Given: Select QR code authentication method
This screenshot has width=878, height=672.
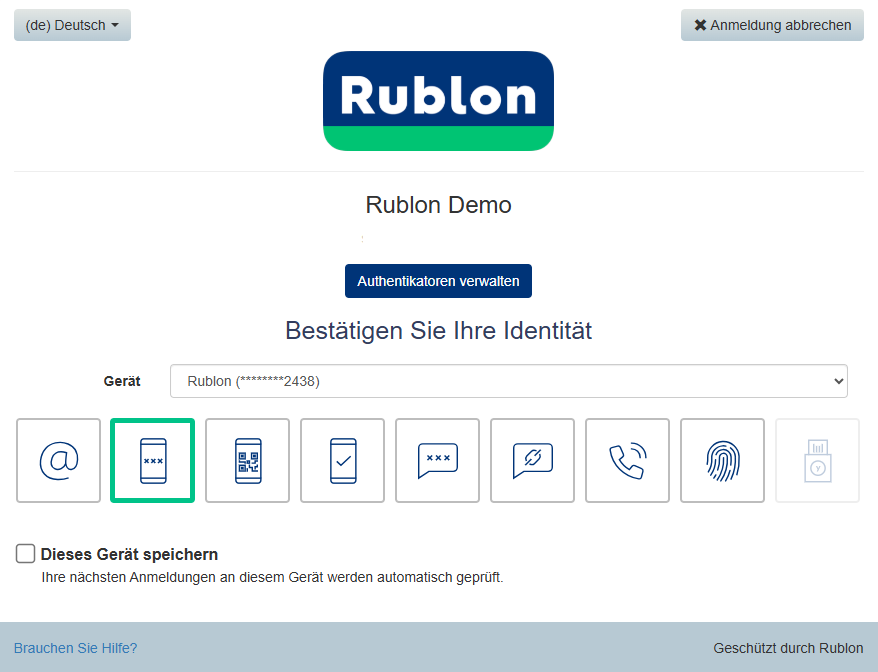Looking at the screenshot, I should [248, 460].
